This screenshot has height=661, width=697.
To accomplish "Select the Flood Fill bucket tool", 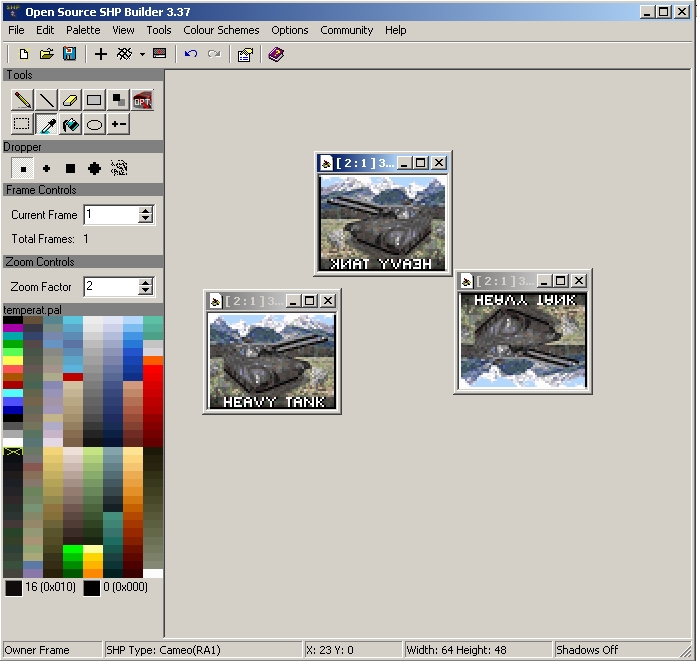I will coord(70,124).
